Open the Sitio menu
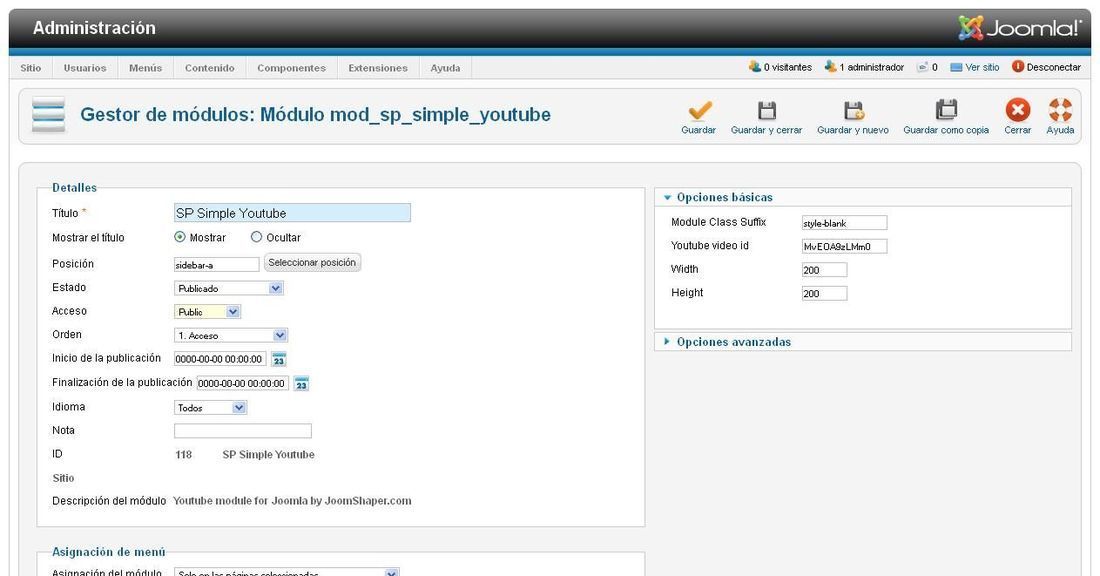Viewport: 1100px width, 576px height. [31, 68]
